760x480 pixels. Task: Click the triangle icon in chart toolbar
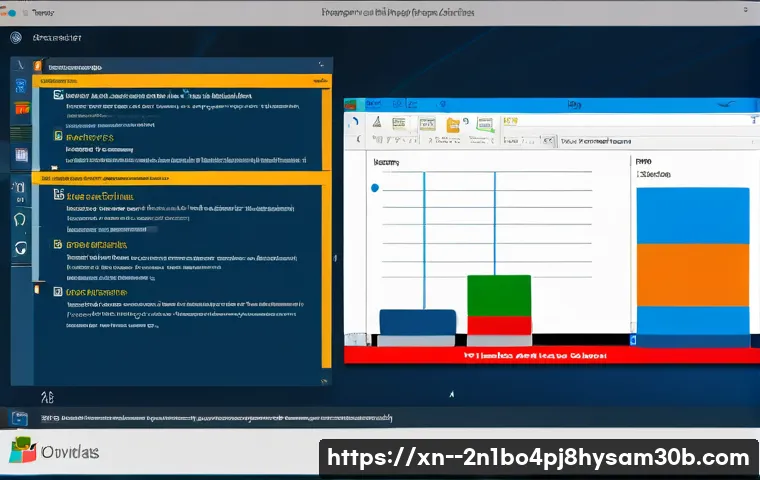[376, 123]
